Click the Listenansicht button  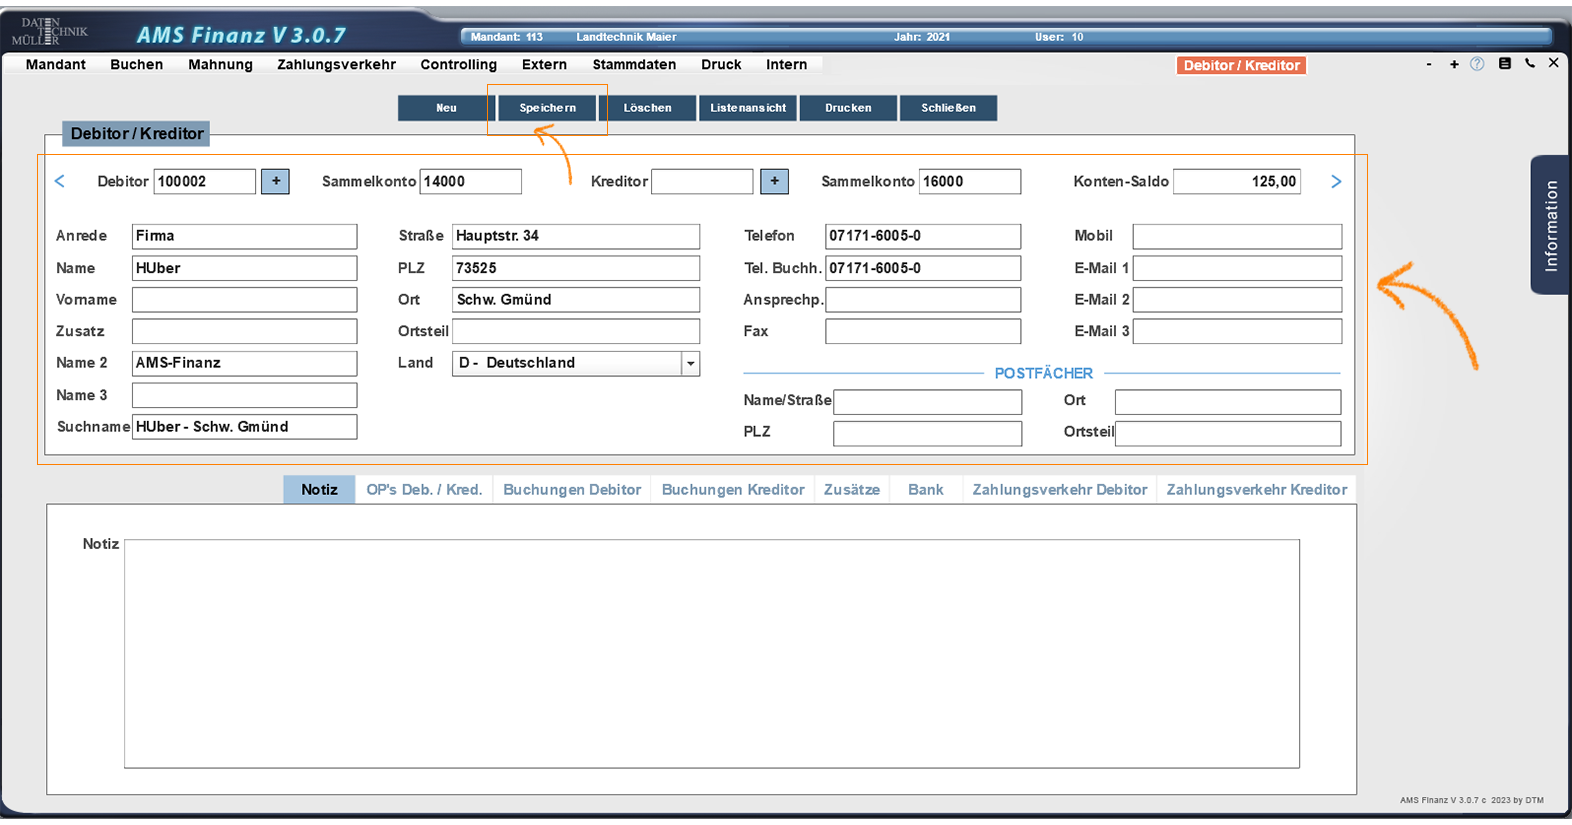(748, 108)
